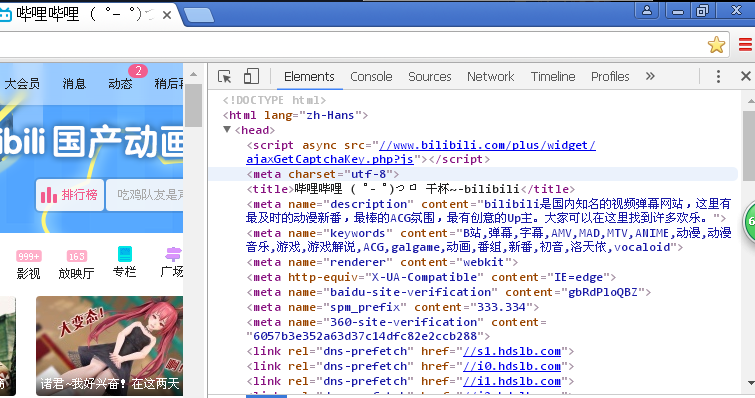Follow the ajaxGetCaptchaKey.php script link
Image resolution: width=755 pixels, height=398 pixels.
[x=421, y=152]
